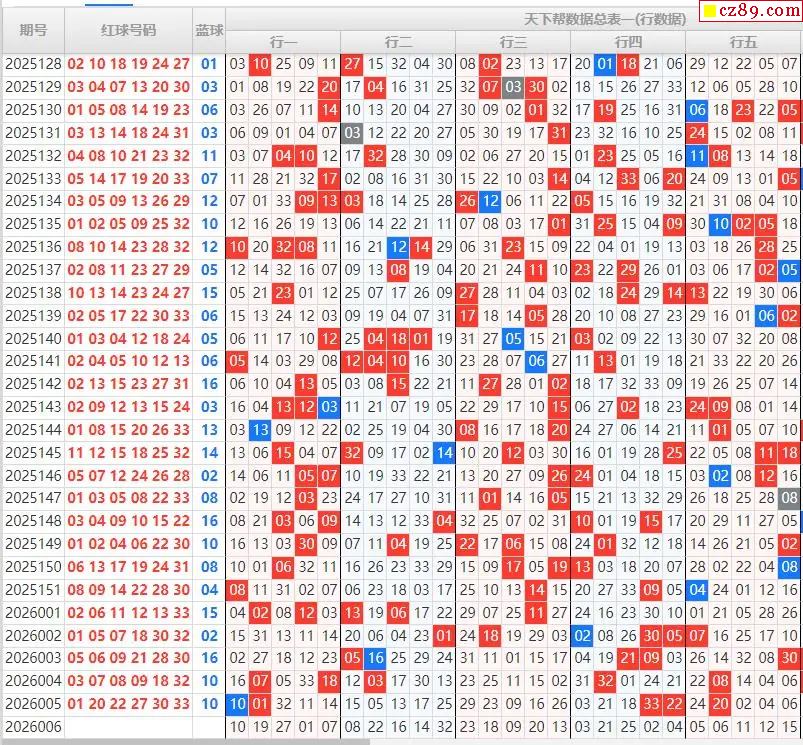Viewport: 803px width, 745px height.
Task: Select issue number 2026001
Action: coord(33,613)
